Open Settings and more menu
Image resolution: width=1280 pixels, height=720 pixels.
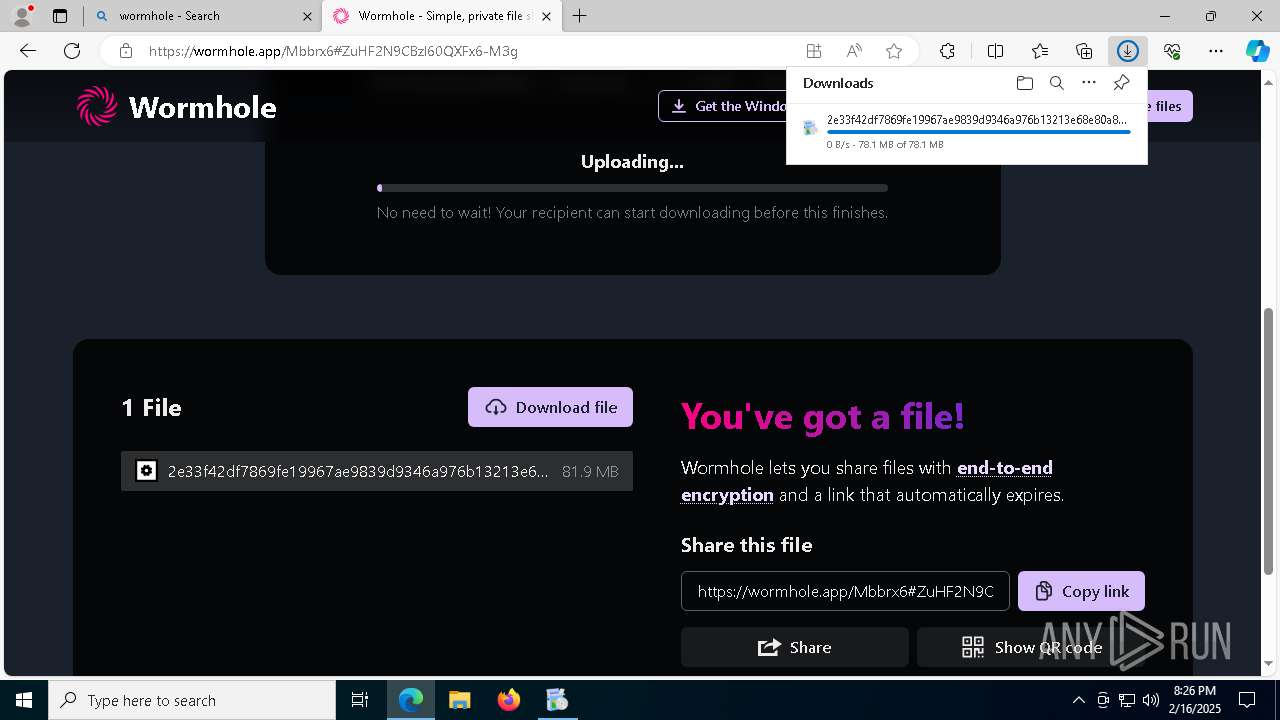click(1216, 51)
